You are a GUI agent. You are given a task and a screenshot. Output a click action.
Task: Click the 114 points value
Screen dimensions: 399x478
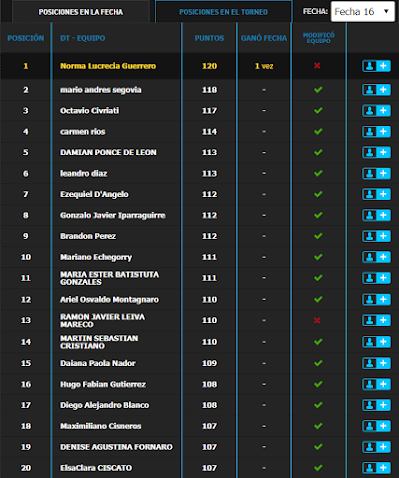[x=209, y=132]
